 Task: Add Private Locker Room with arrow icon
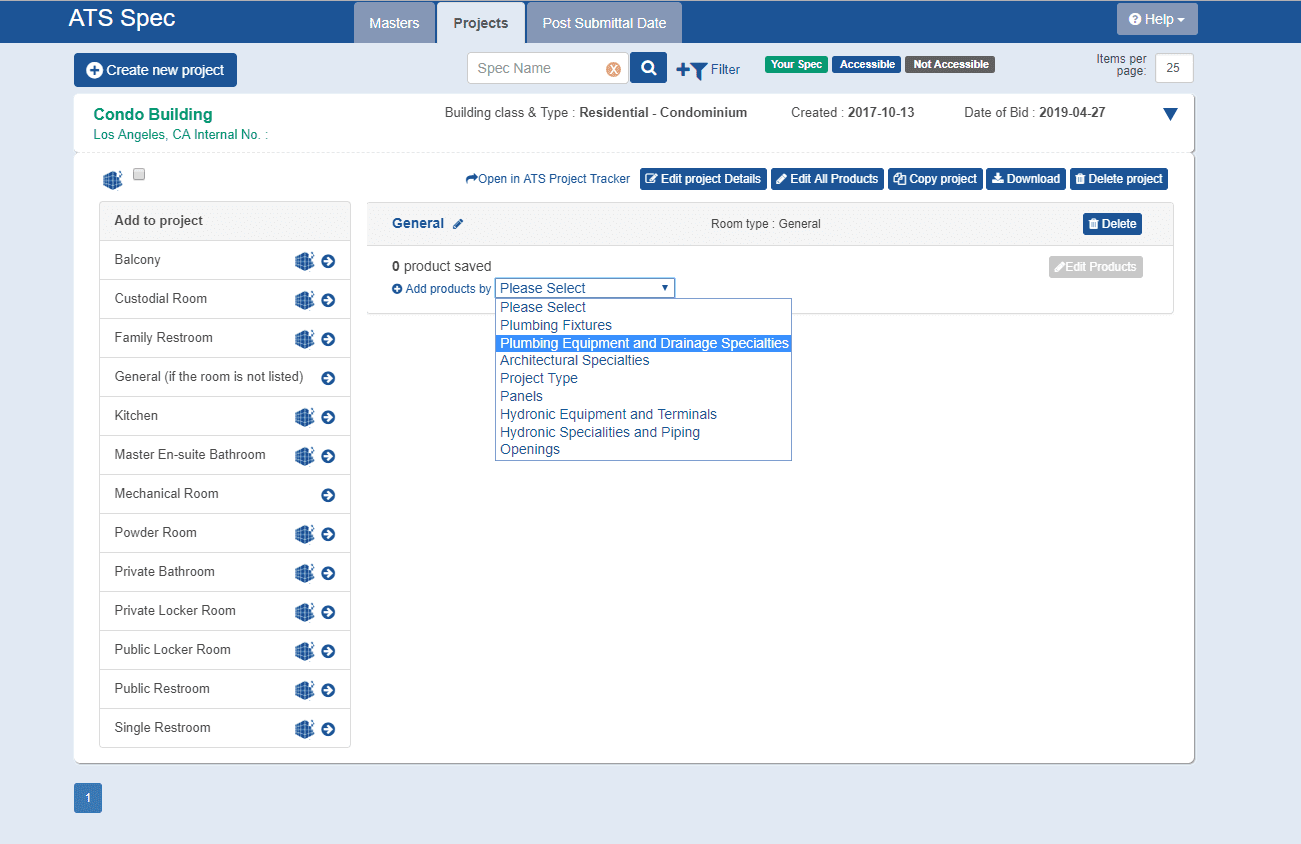tap(328, 613)
